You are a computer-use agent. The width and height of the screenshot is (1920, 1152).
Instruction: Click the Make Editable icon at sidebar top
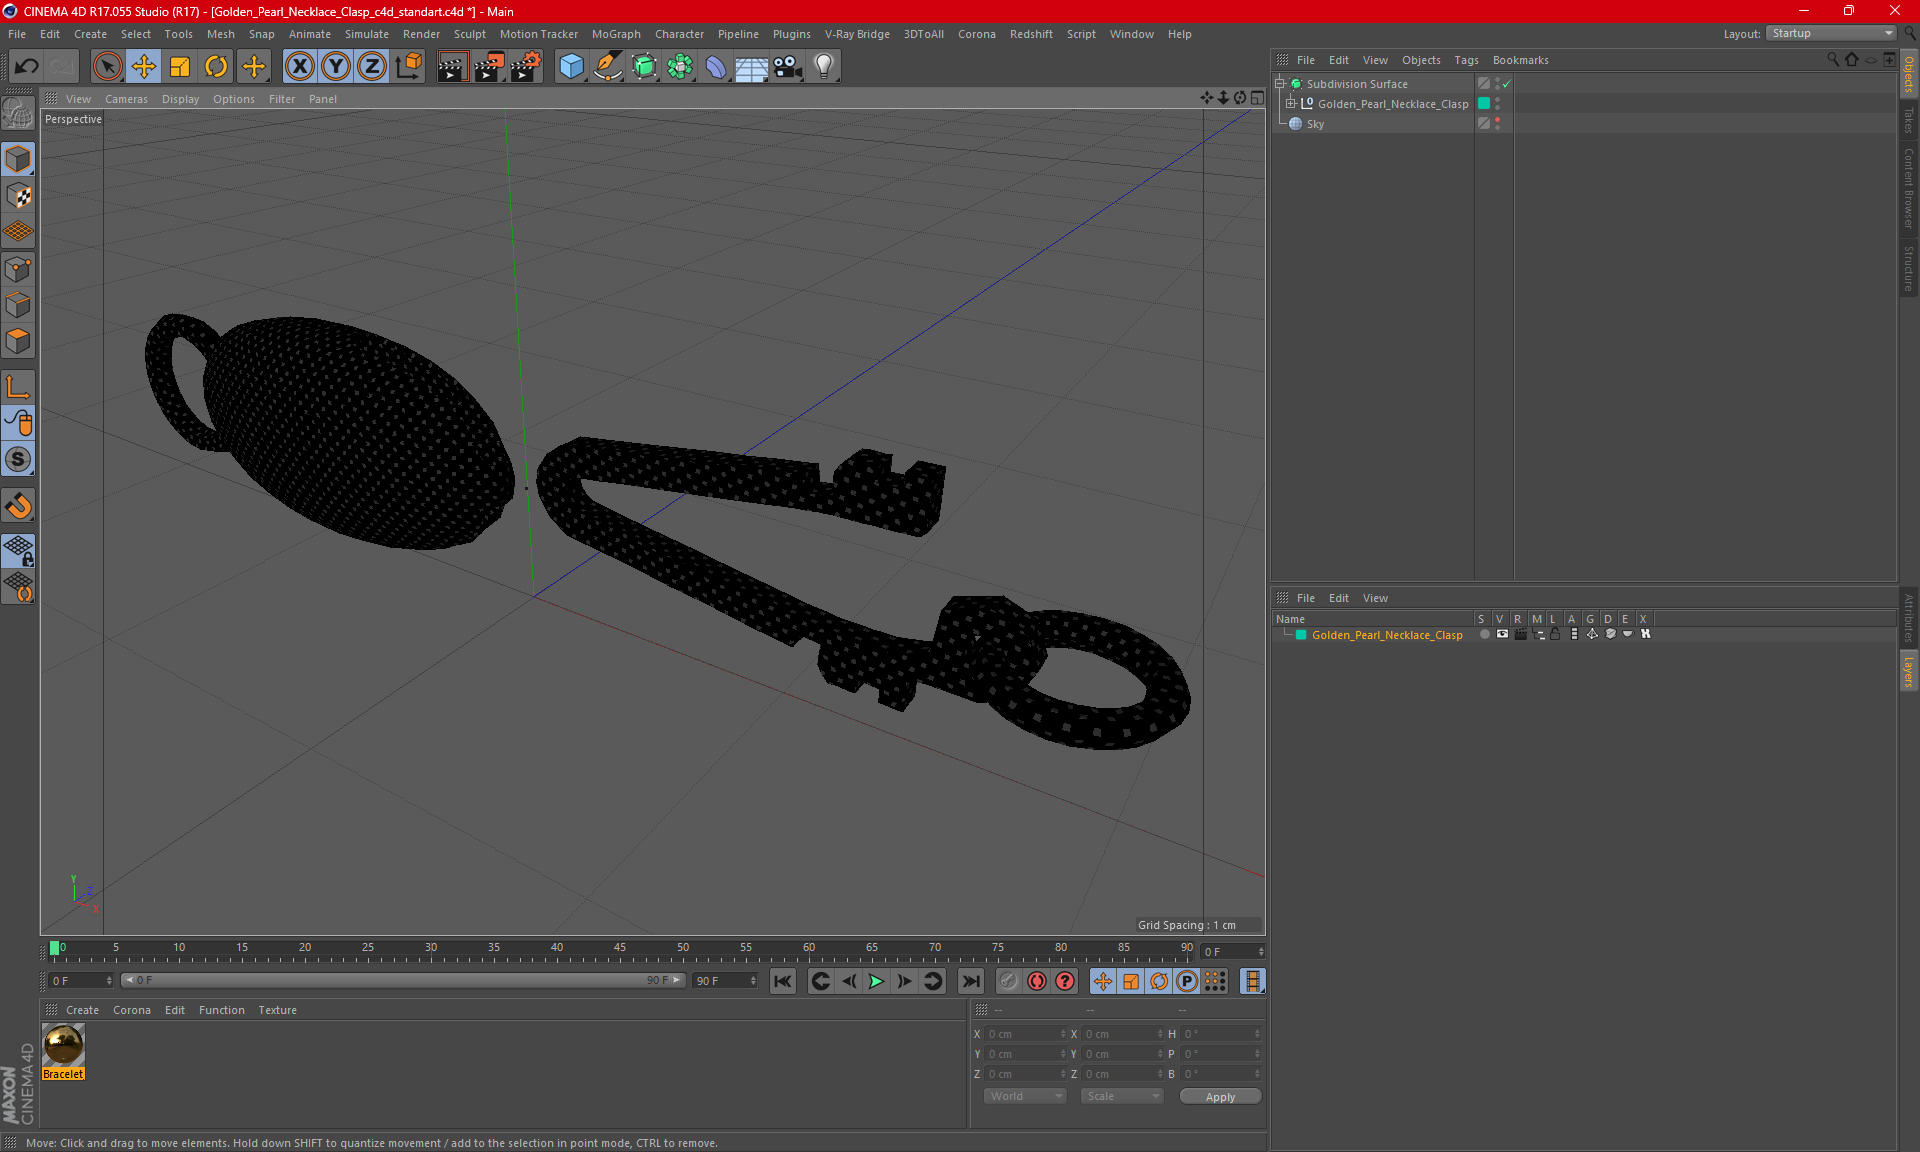coord(18,114)
